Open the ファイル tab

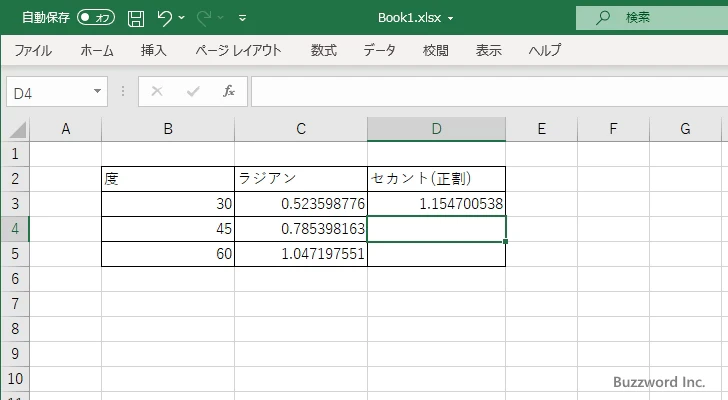[33, 50]
